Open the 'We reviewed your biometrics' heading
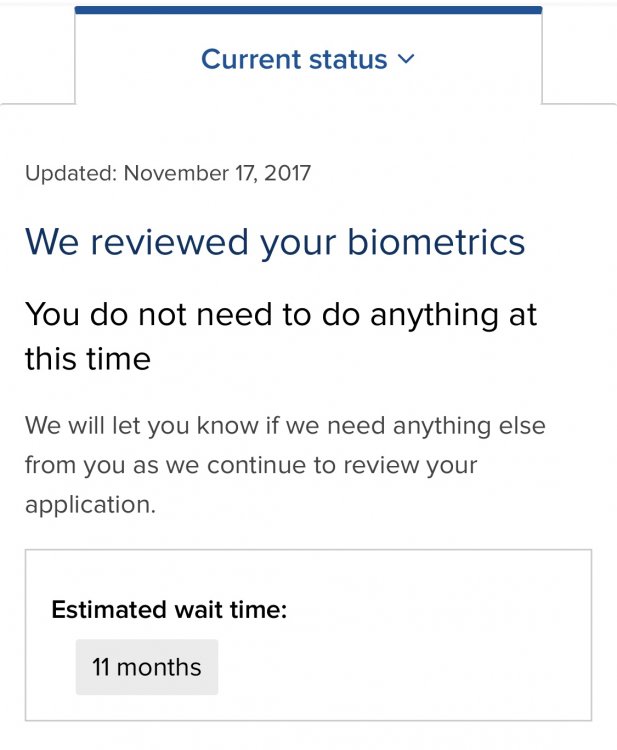Screen dimensions: 617x750 (x=274, y=242)
